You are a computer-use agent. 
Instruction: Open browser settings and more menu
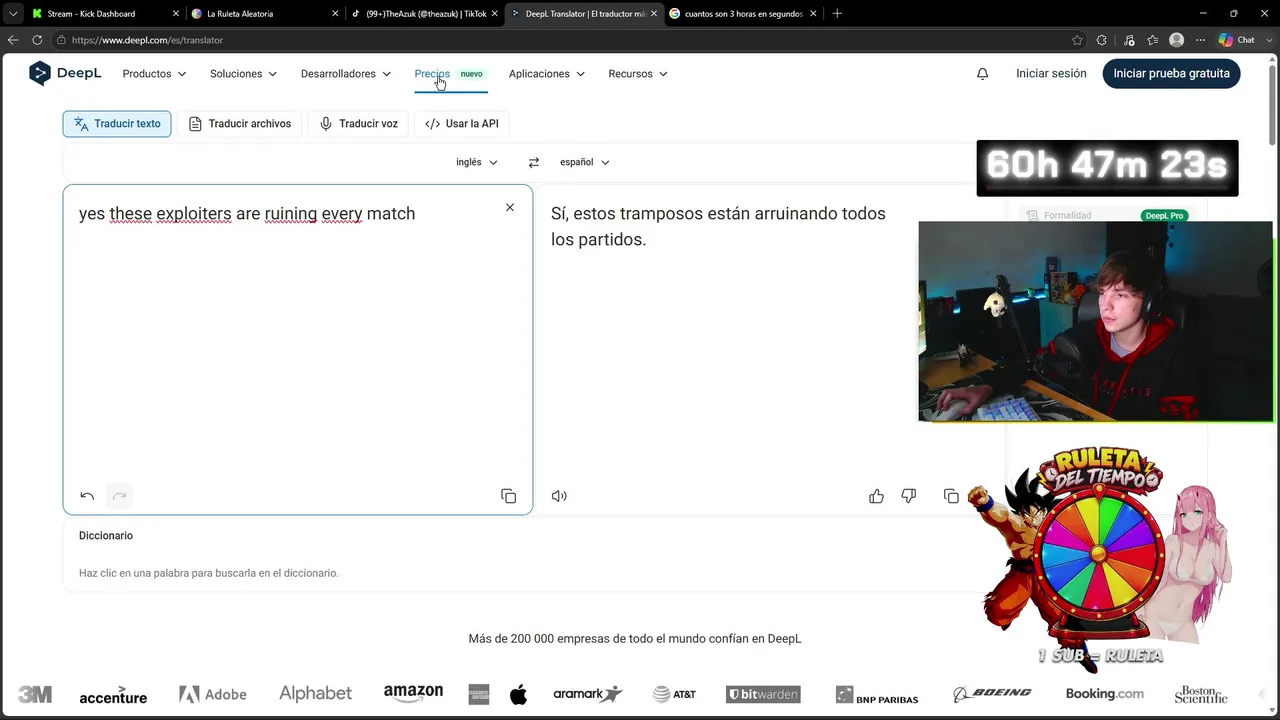click(1201, 40)
